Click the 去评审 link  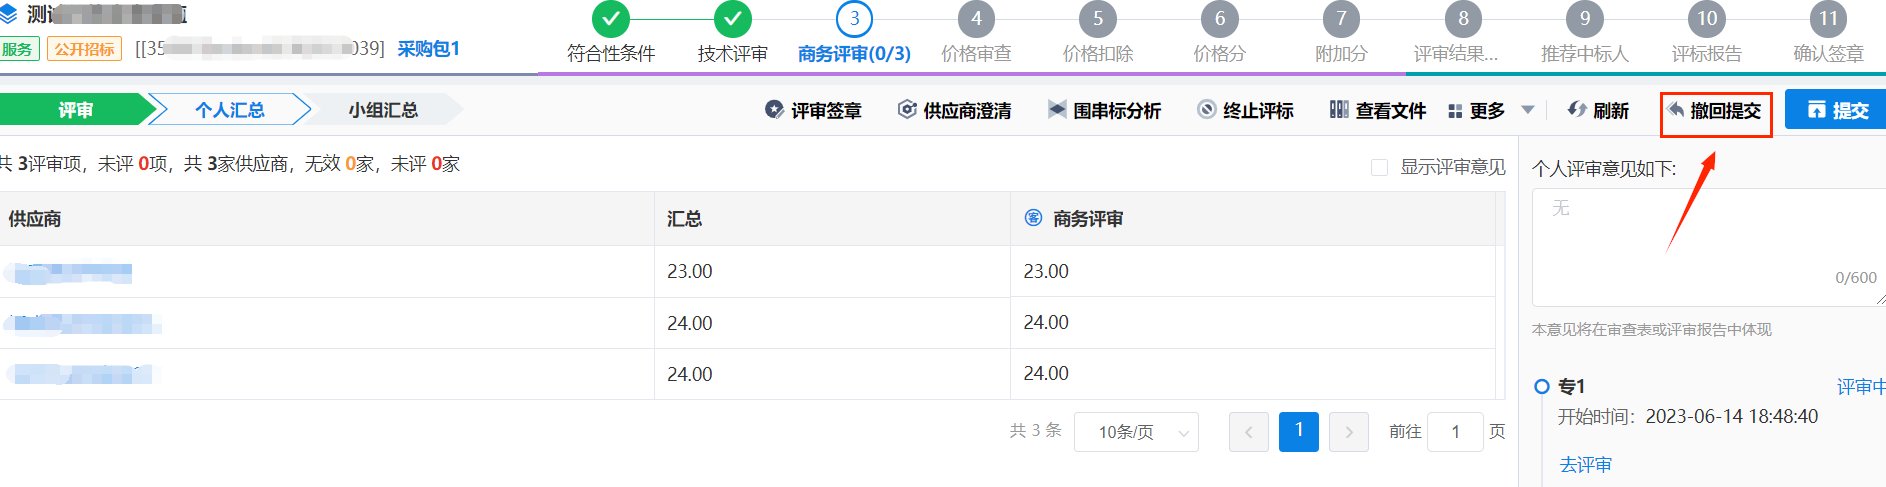click(x=1586, y=465)
